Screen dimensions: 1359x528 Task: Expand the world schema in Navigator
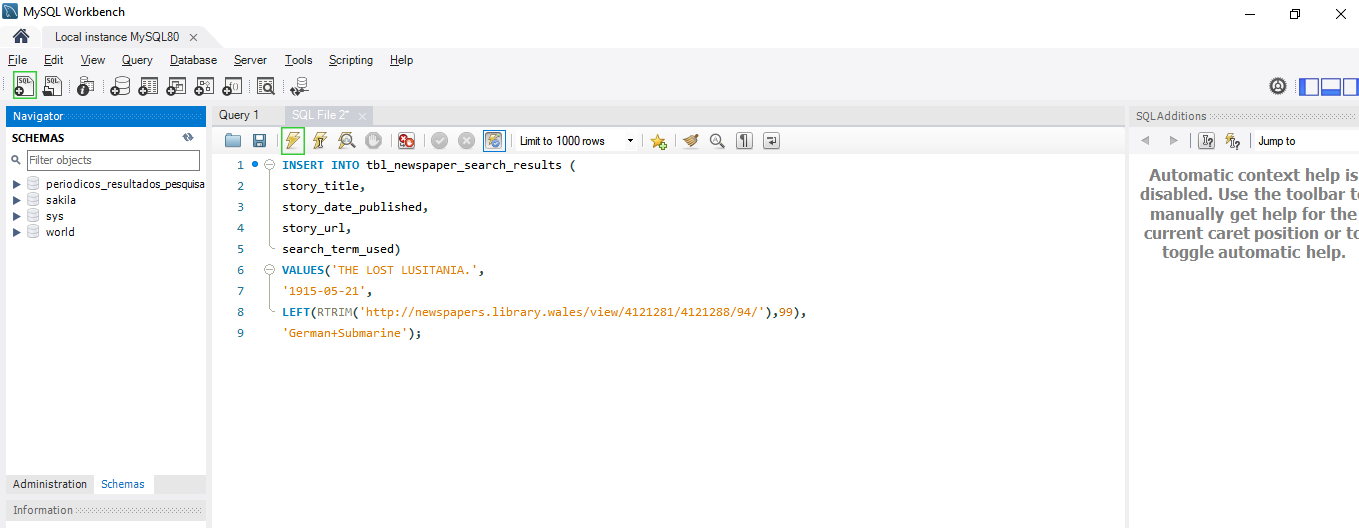(17, 232)
